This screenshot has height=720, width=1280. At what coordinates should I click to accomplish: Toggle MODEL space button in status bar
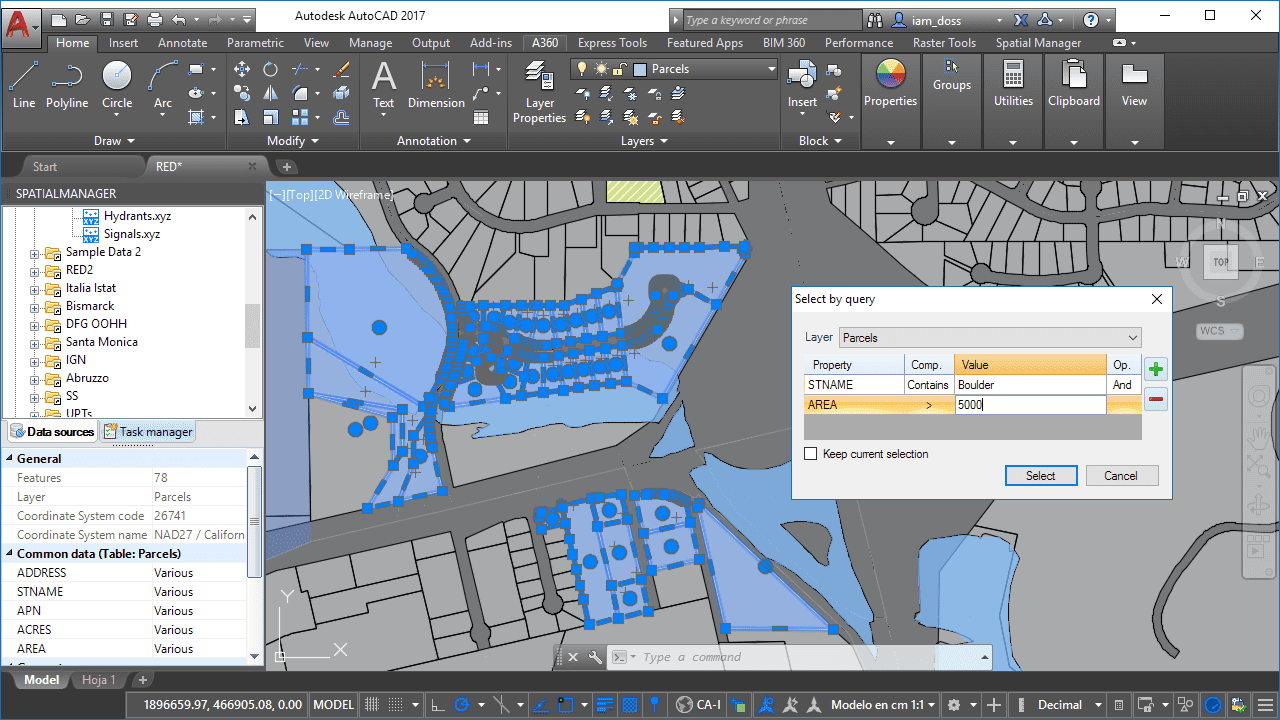click(334, 705)
